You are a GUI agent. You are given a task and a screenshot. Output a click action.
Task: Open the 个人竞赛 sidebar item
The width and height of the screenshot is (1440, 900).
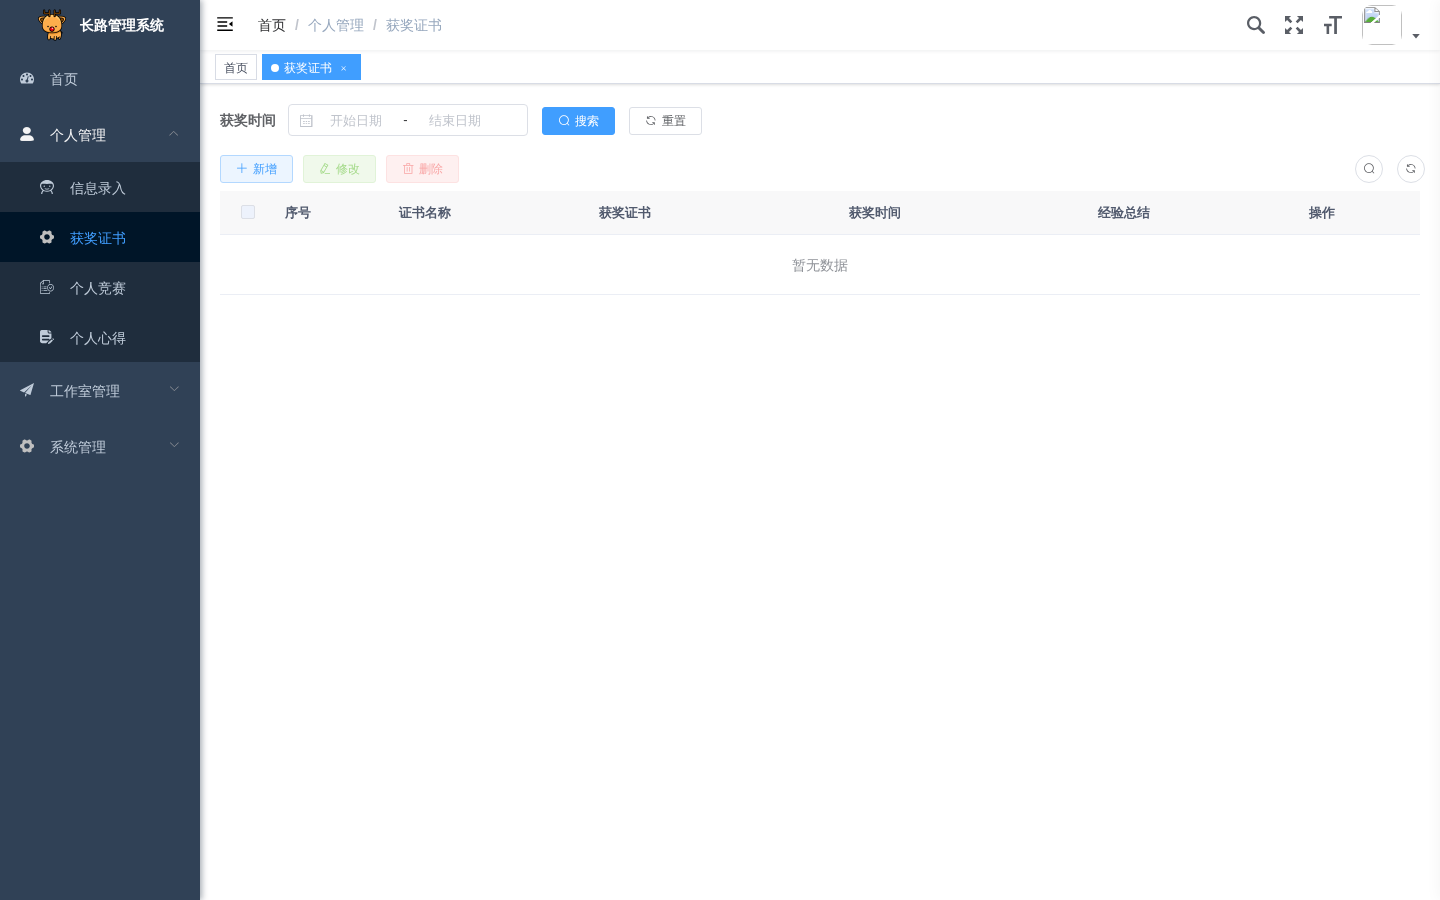click(100, 287)
